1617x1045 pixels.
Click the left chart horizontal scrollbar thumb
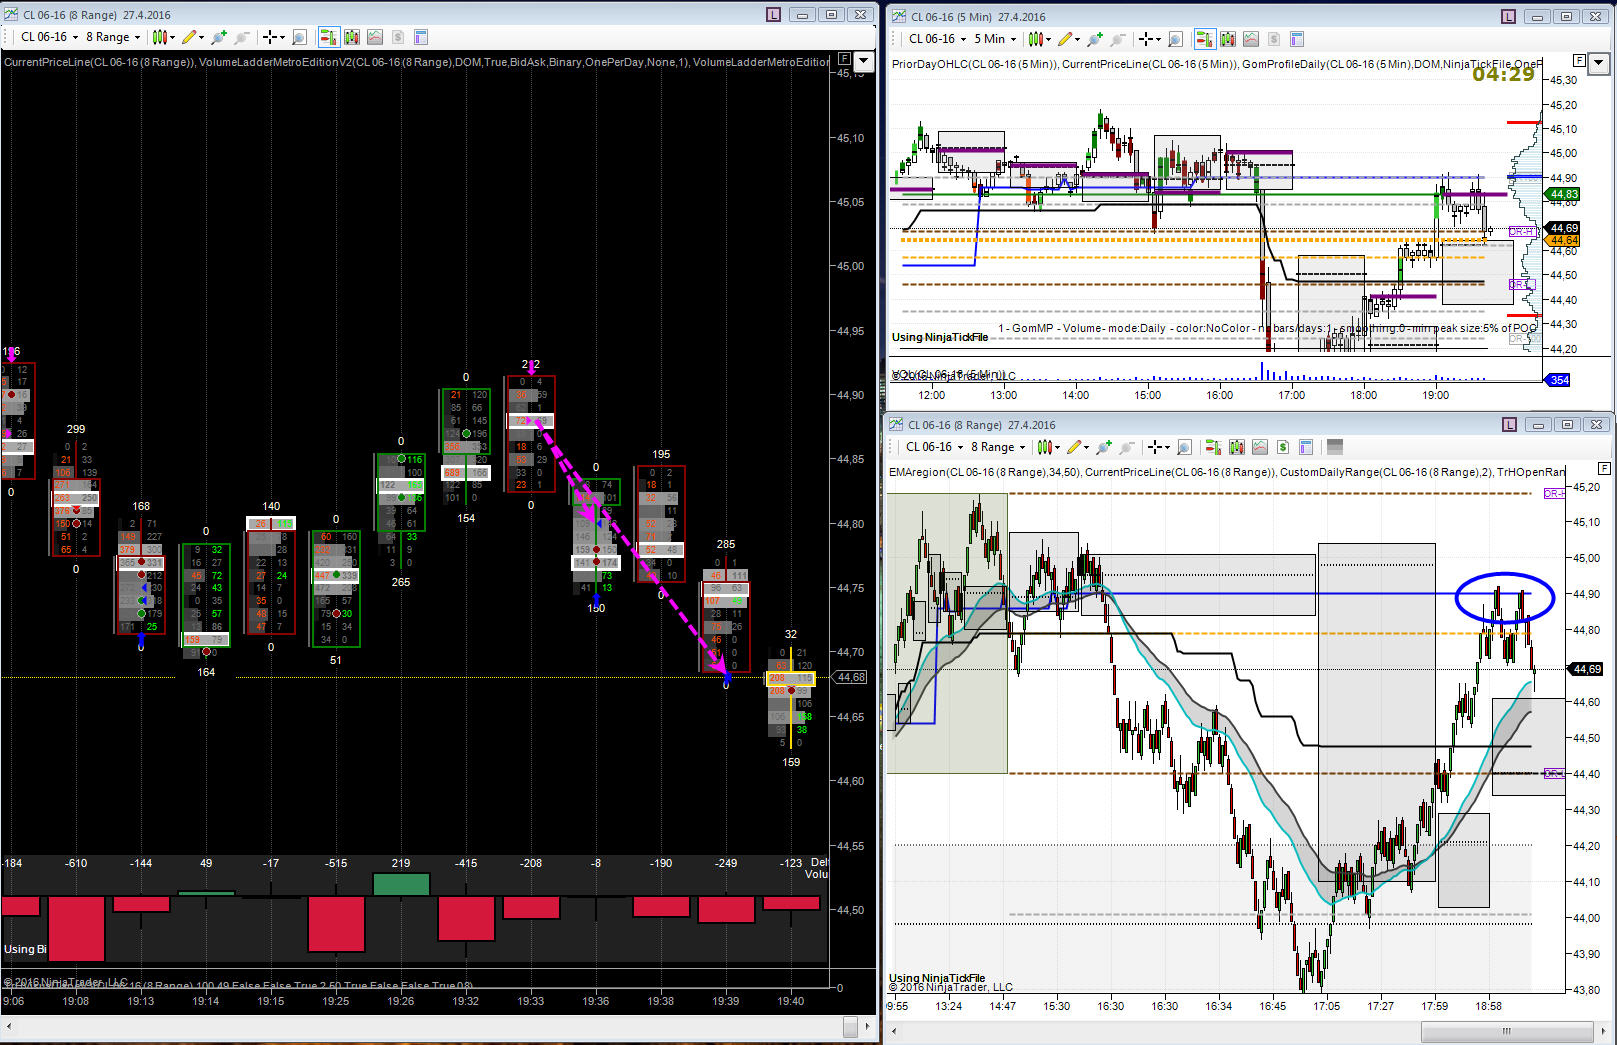pos(850,1027)
